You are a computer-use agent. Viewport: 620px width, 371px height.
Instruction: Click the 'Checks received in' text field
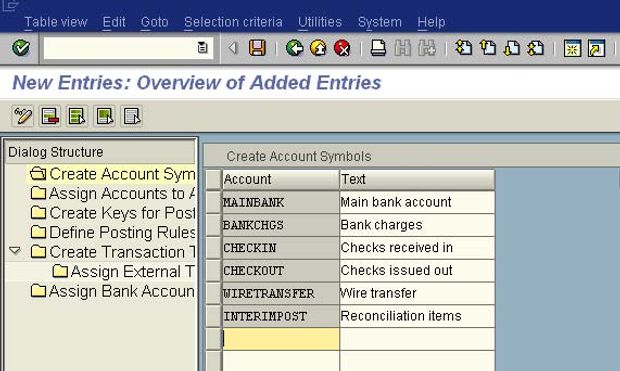(x=417, y=248)
